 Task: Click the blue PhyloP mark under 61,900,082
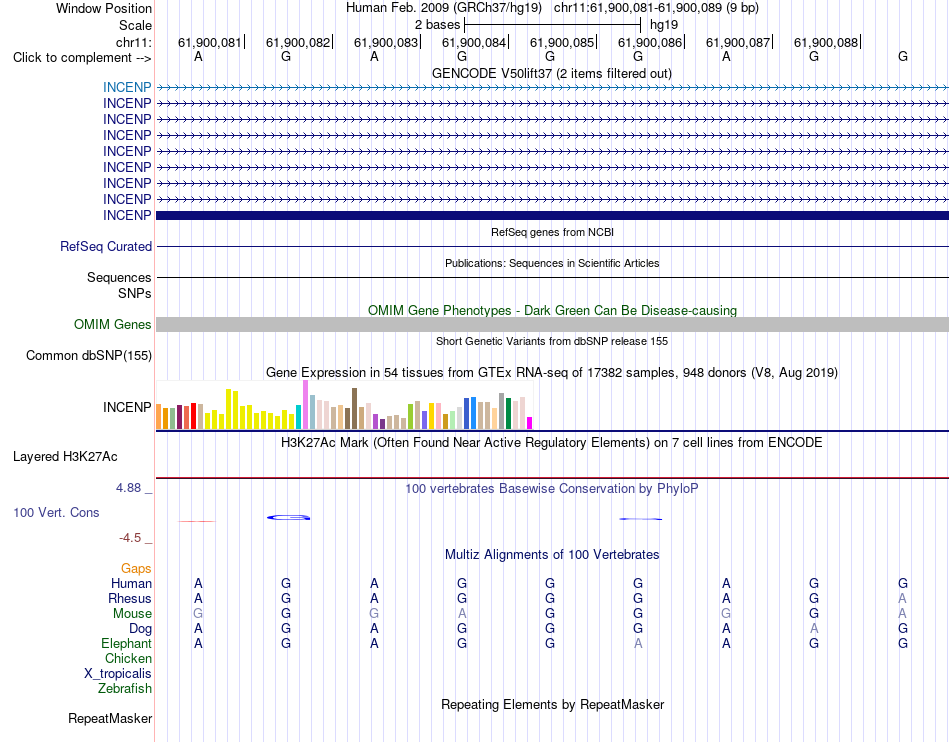point(288,517)
